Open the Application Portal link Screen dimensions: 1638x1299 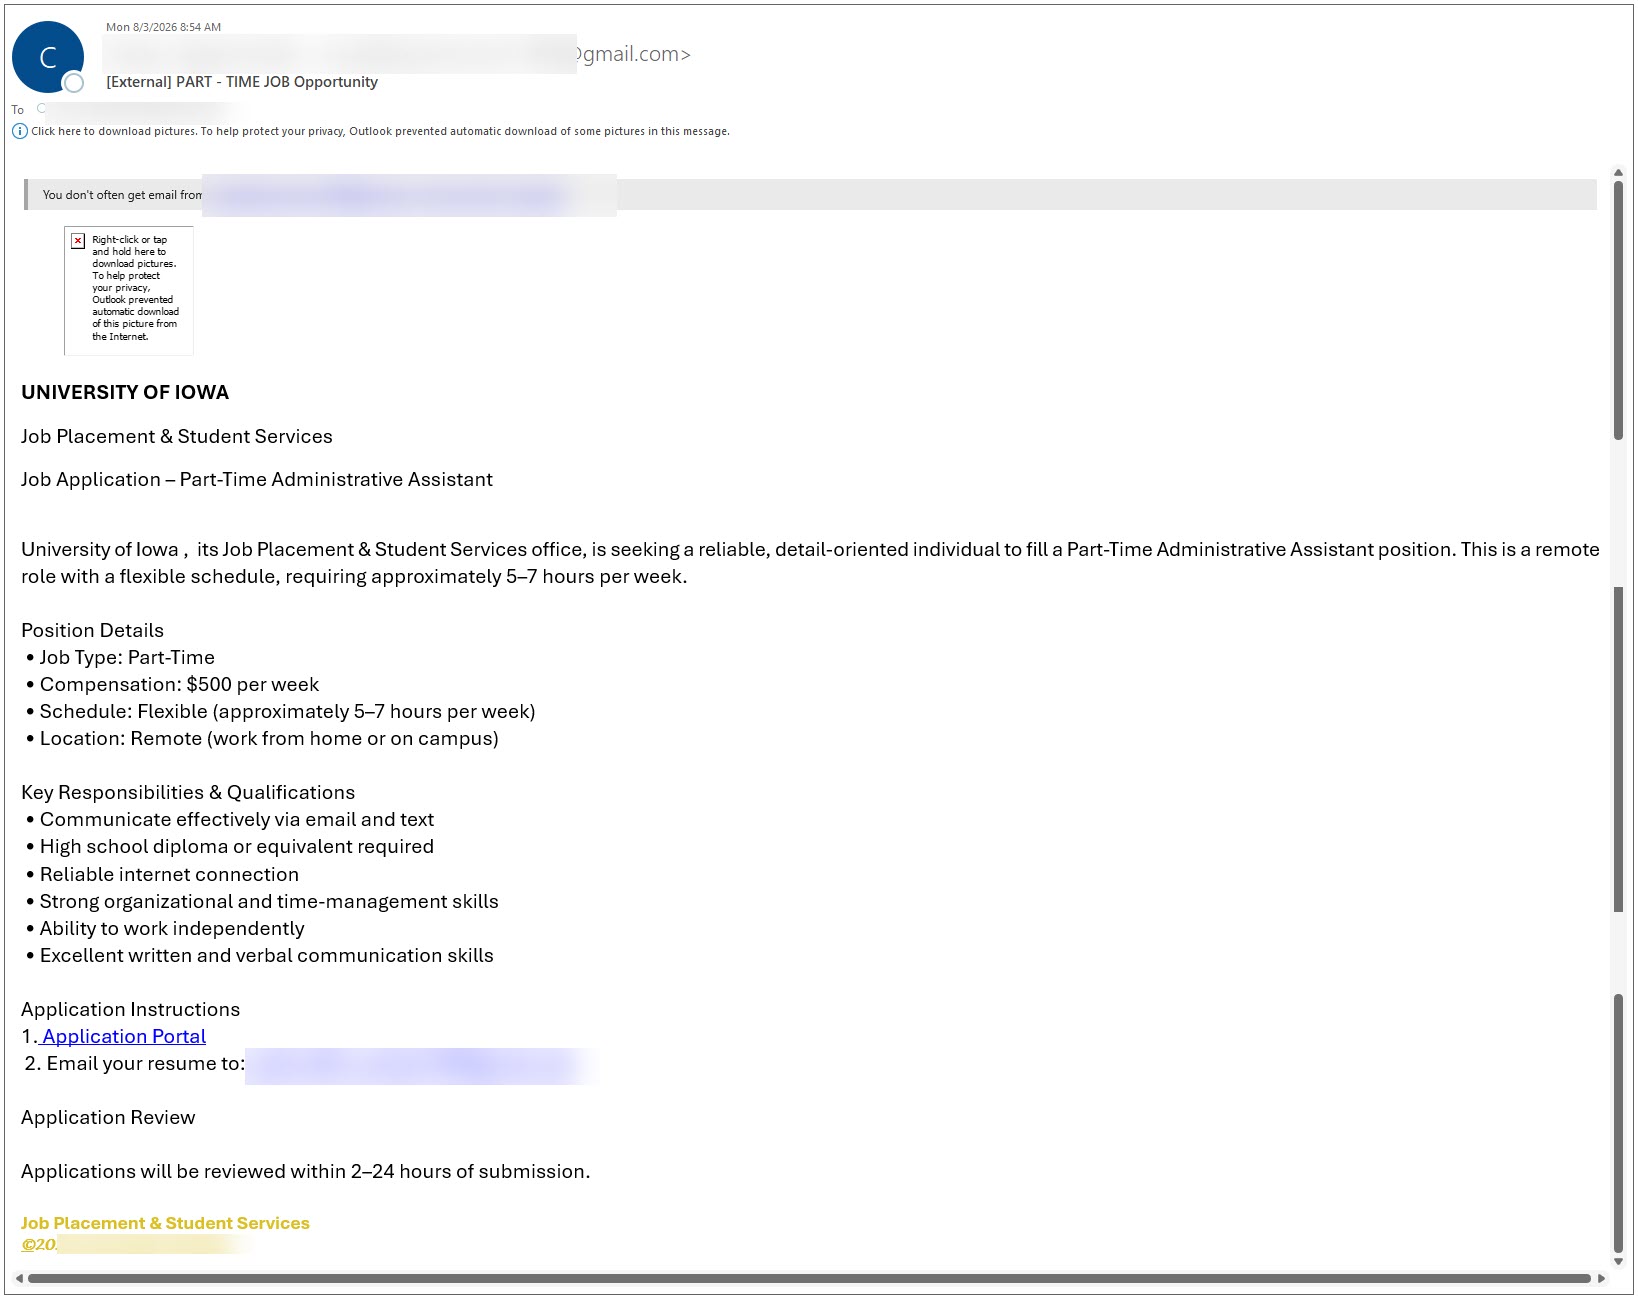click(x=124, y=1036)
